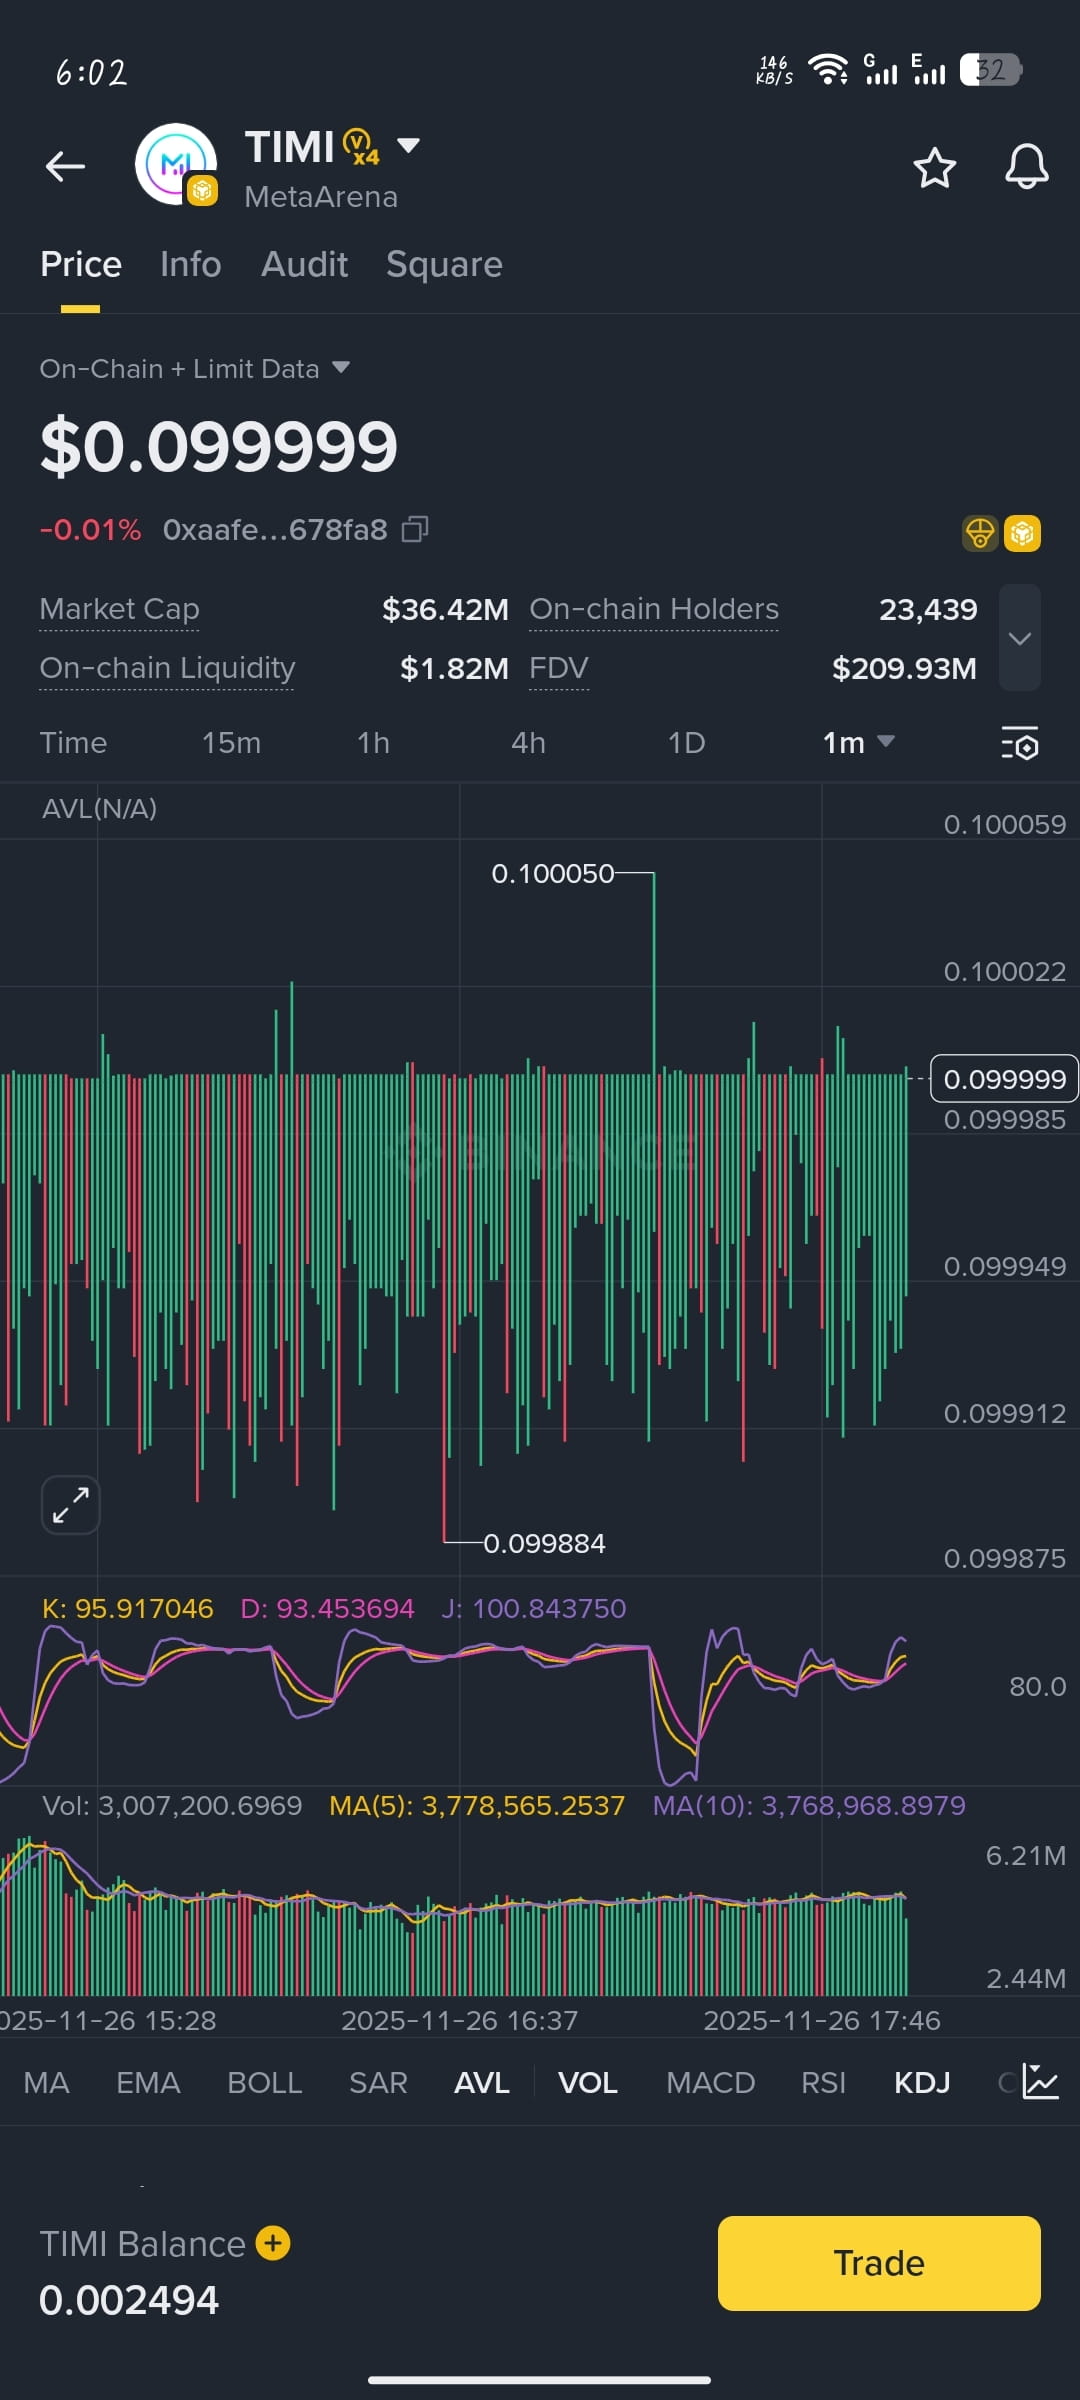Tap the On-chain Liquidity label
1080x2400 pixels.
coord(167,668)
